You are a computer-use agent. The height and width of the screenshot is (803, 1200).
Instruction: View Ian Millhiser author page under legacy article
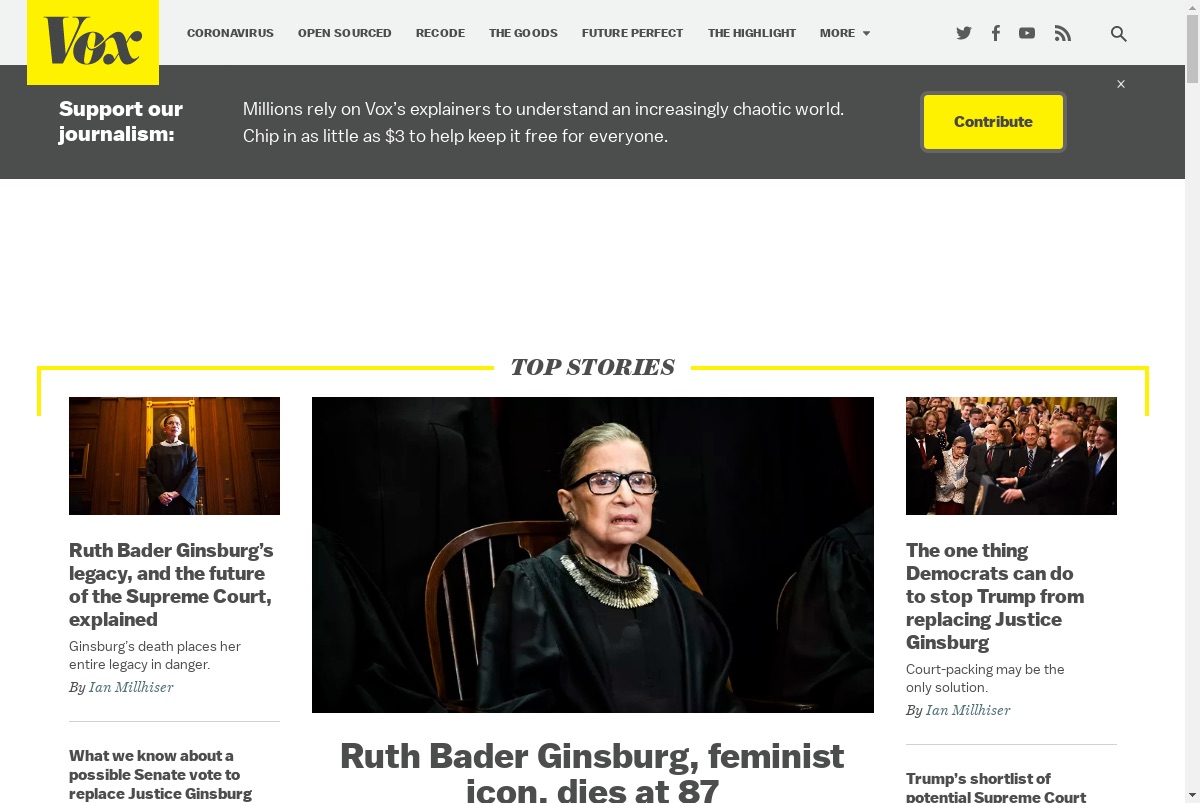pyautogui.click(x=131, y=687)
